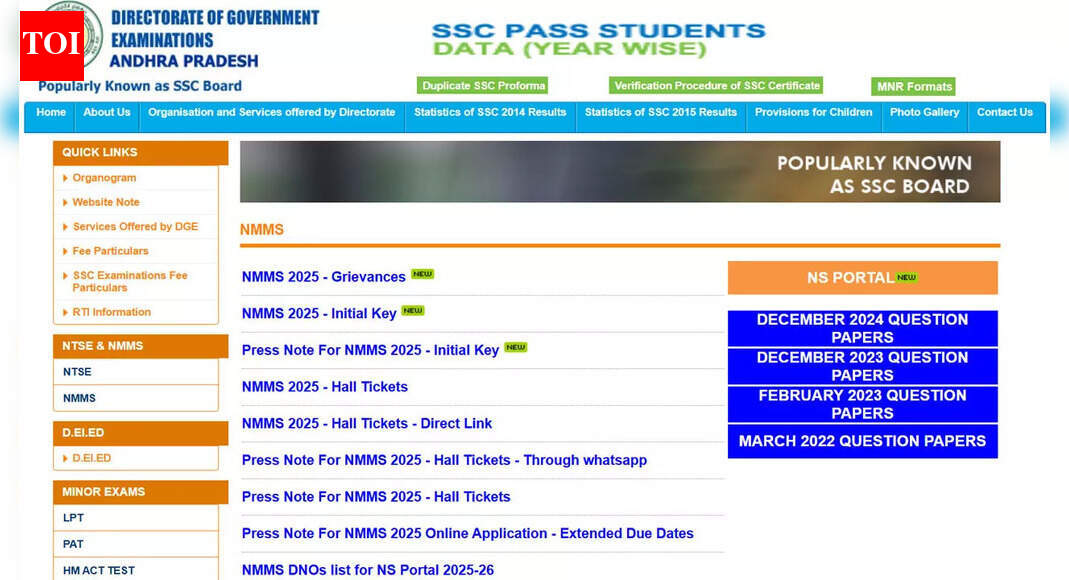This screenshot has height=580, width=1069.
Task: Open Statistics of SSC 2015 Results tab
Action: 660,113
